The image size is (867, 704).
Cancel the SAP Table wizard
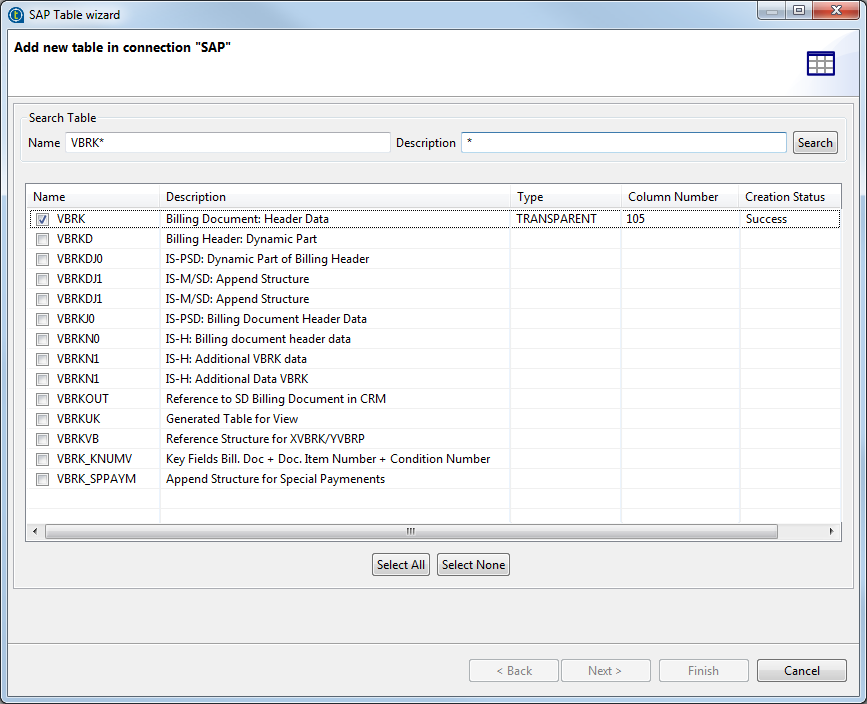click(x=801, y=671)
